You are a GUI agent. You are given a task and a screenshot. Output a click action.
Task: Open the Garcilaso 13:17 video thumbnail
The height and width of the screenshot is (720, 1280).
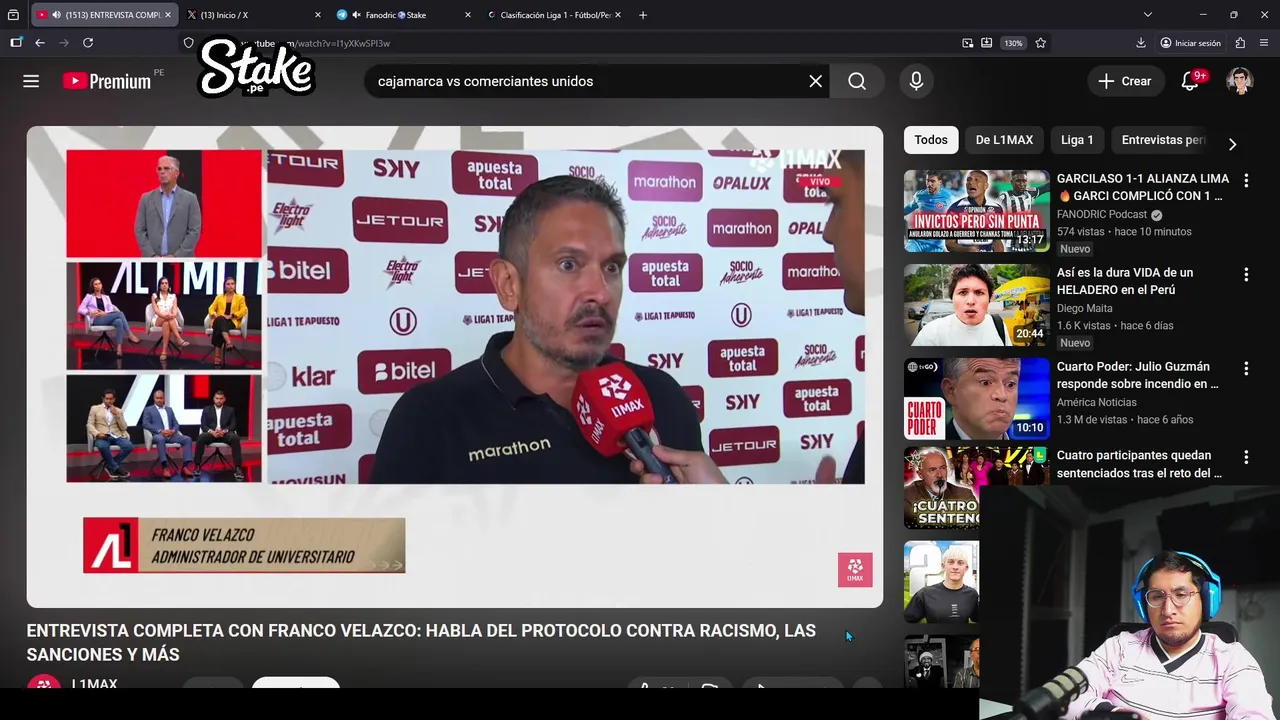pos(977,211)
